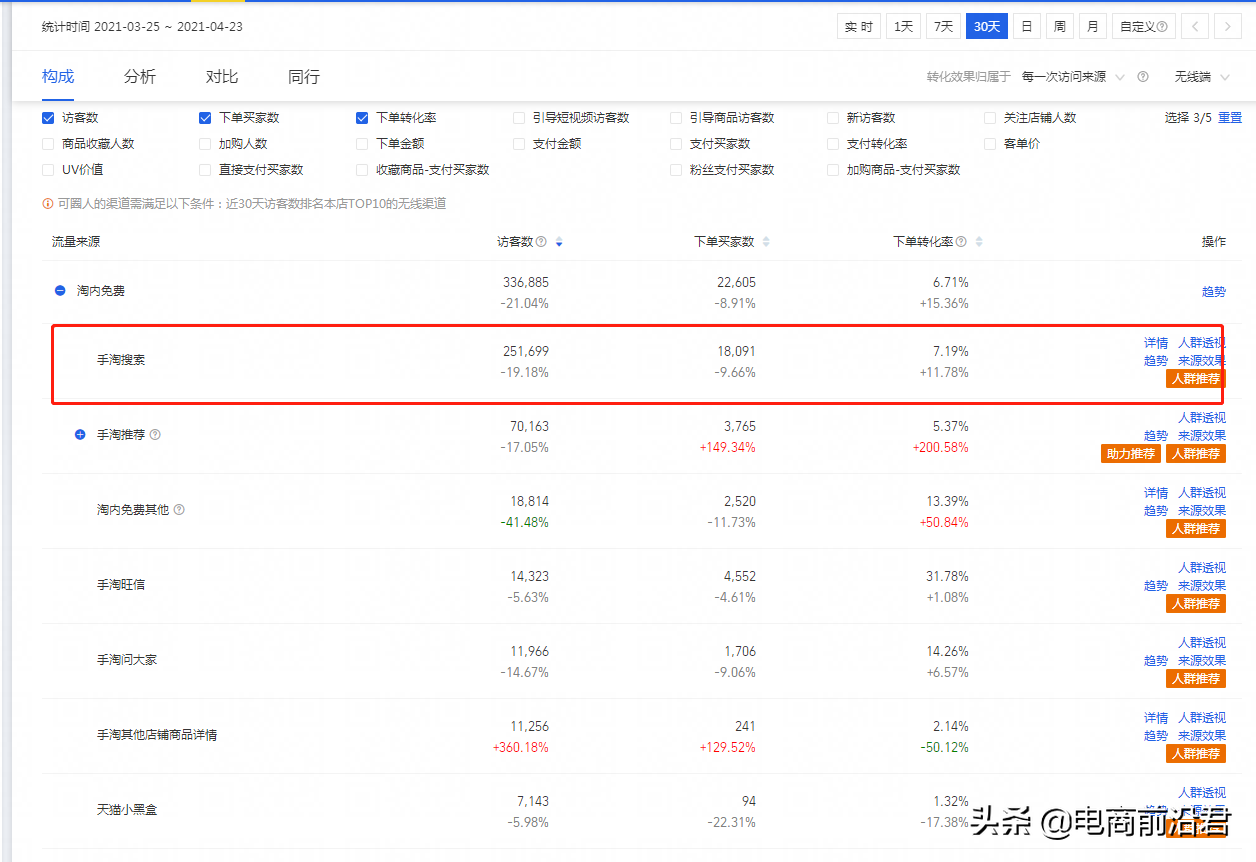Open 详情 in 手淘其他店铺商品详情 row

tap(1156, 718)
